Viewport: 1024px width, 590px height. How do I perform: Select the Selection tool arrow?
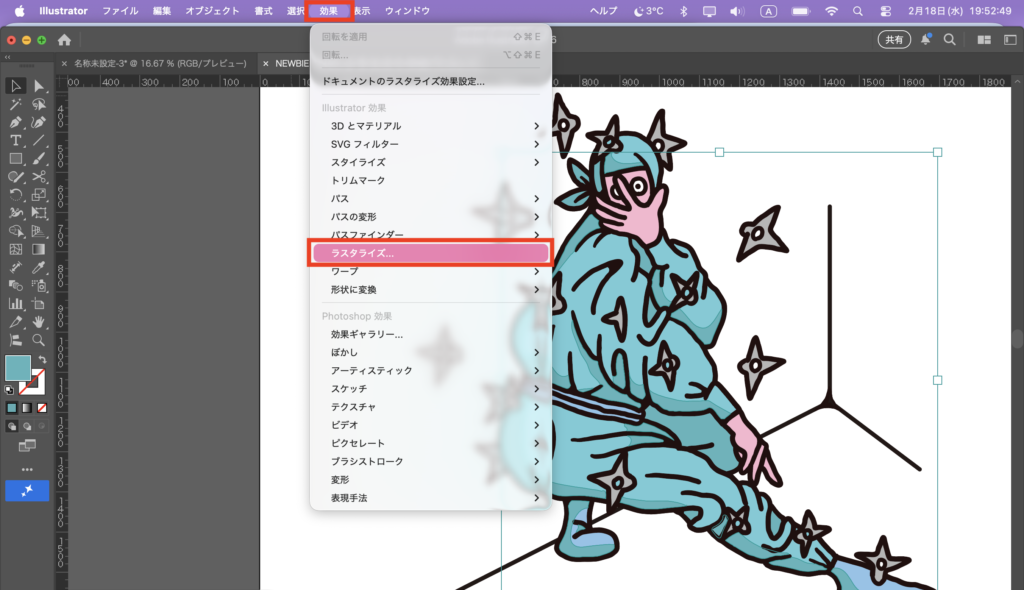pyautogui.click(x=16, y=86)
